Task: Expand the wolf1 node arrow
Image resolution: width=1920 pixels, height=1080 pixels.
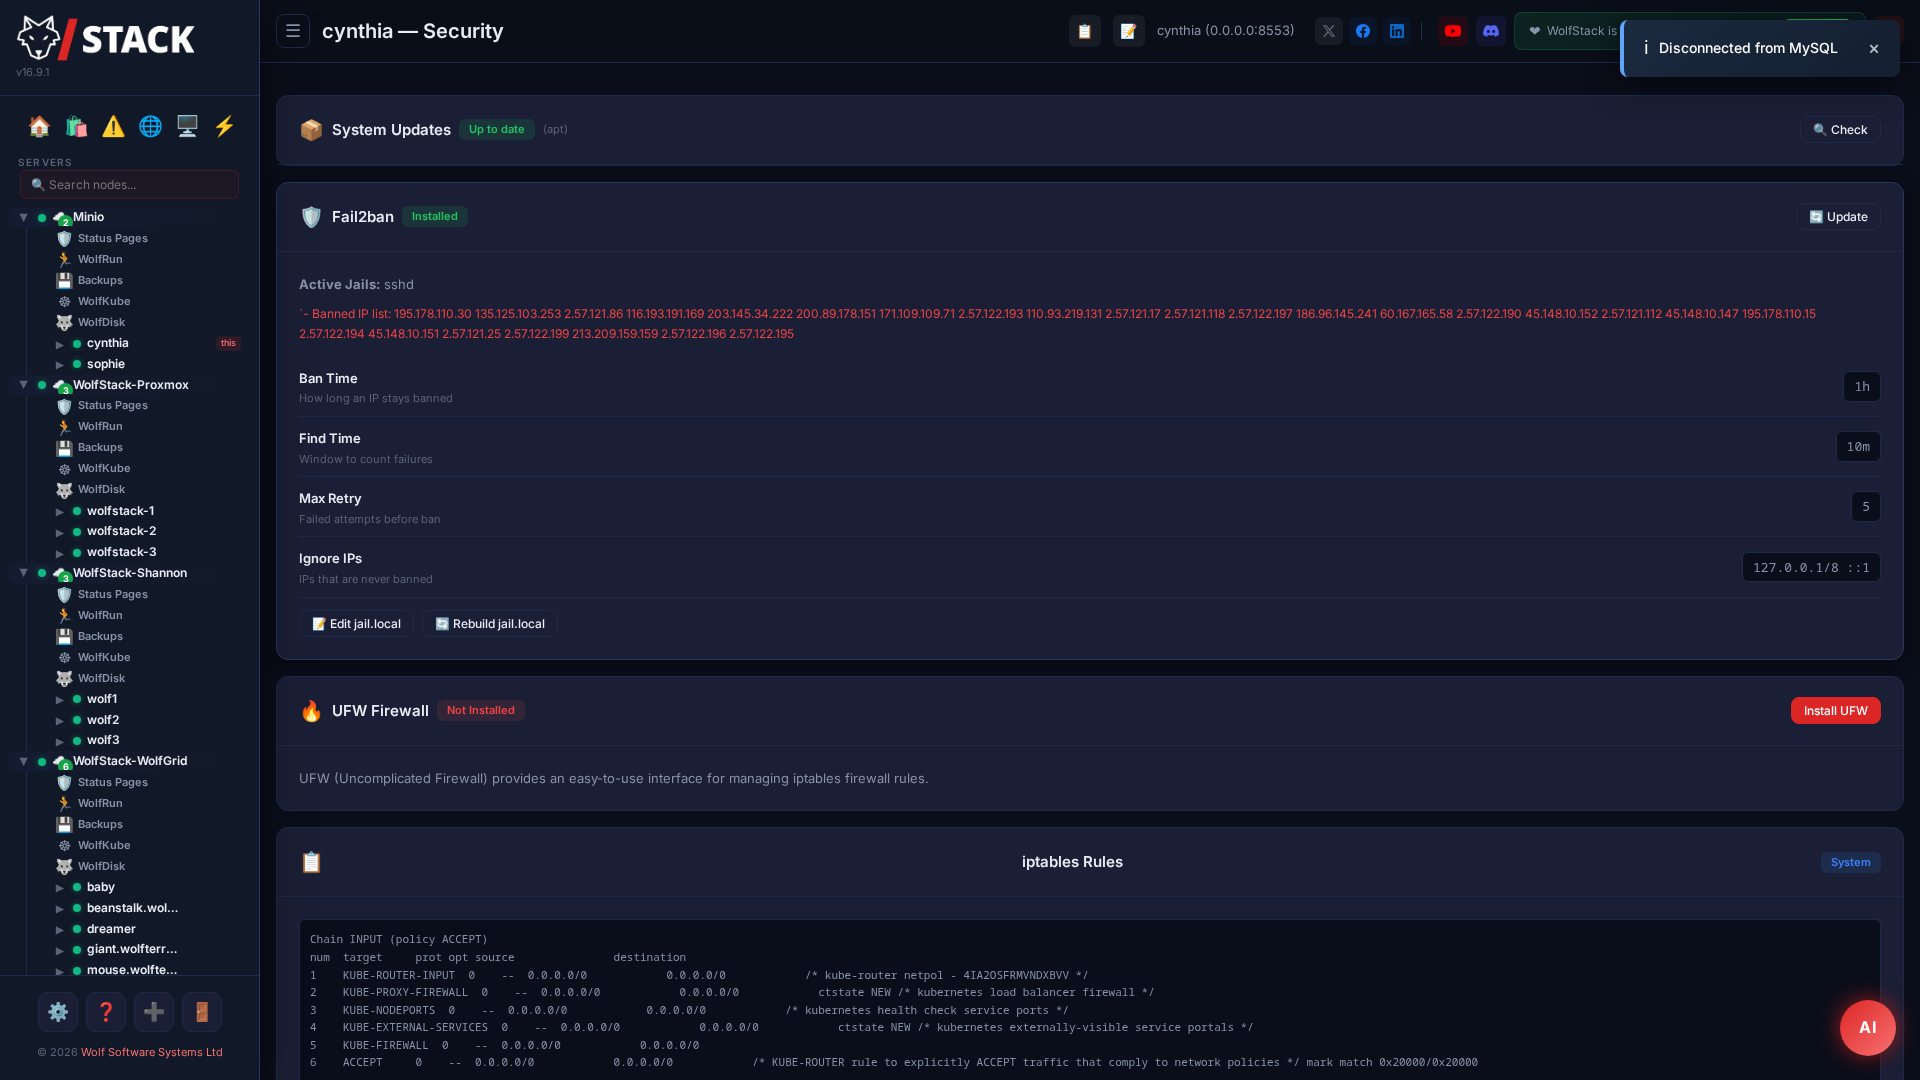Action: point(60,700)
